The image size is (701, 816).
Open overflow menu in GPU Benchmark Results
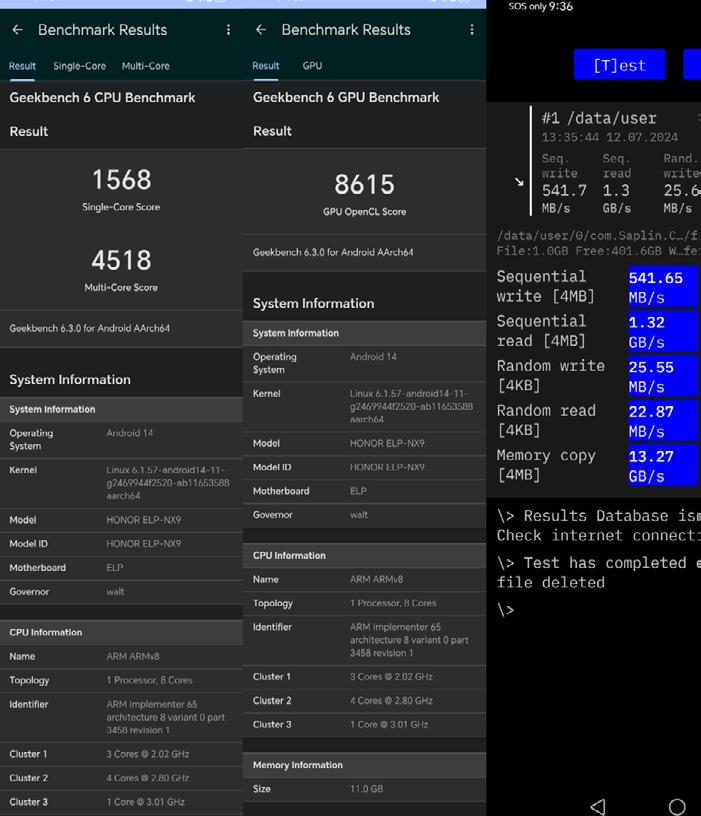pyautogui.click(x=472, y=30)
